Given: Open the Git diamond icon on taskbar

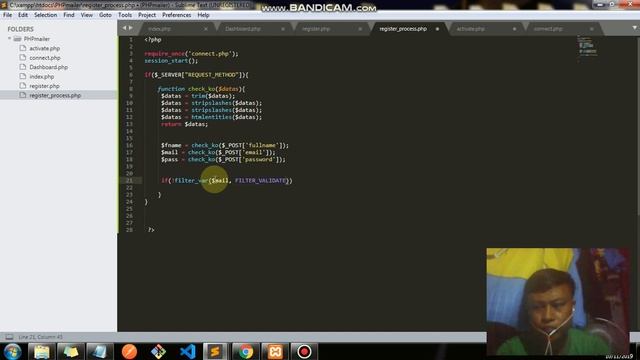Looking at the screenshot, I should tap(158, 351).
